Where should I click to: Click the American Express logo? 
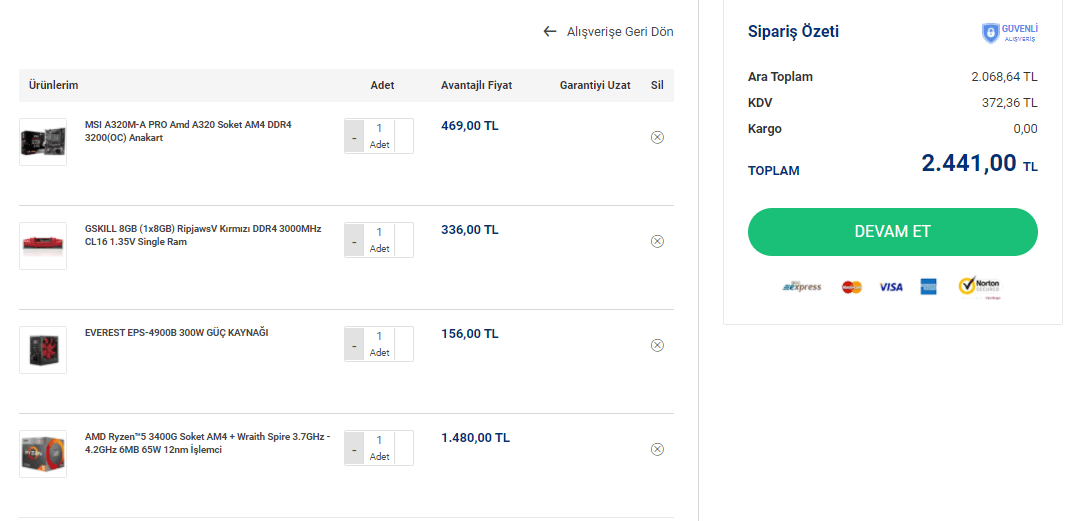(x=928, y=287)
